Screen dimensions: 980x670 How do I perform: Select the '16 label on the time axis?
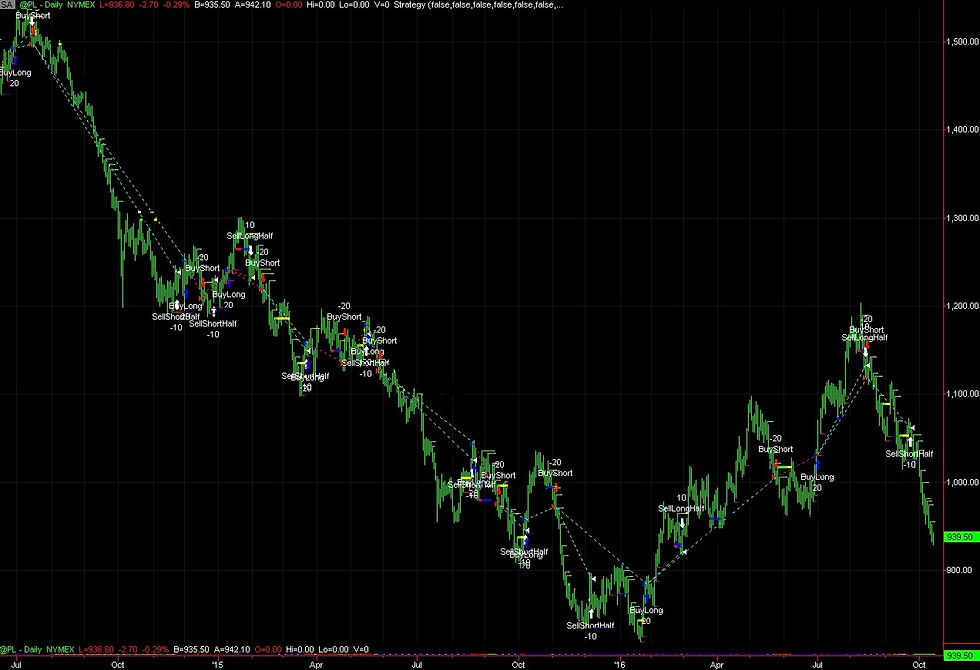621,664
